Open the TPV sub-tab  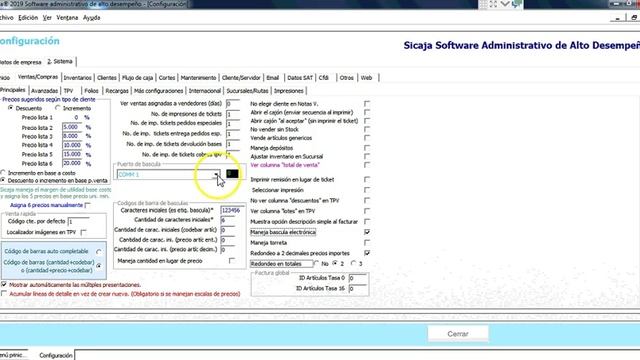pos(69,91)
